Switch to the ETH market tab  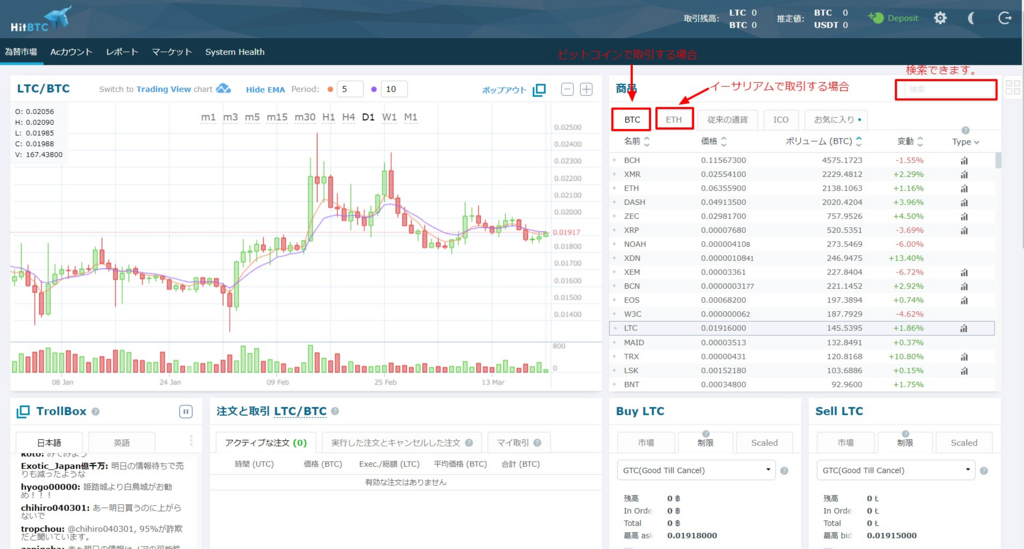point(674,119)
